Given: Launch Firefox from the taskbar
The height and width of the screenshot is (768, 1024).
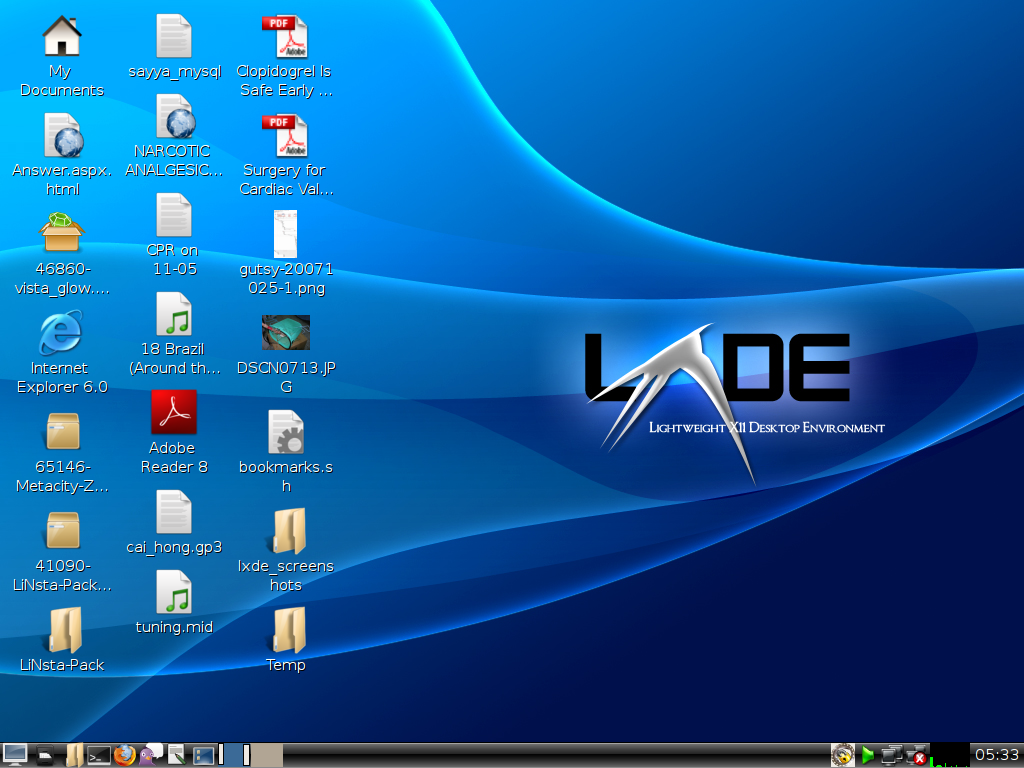Looking at the screenshot, I should pos(124,755).
